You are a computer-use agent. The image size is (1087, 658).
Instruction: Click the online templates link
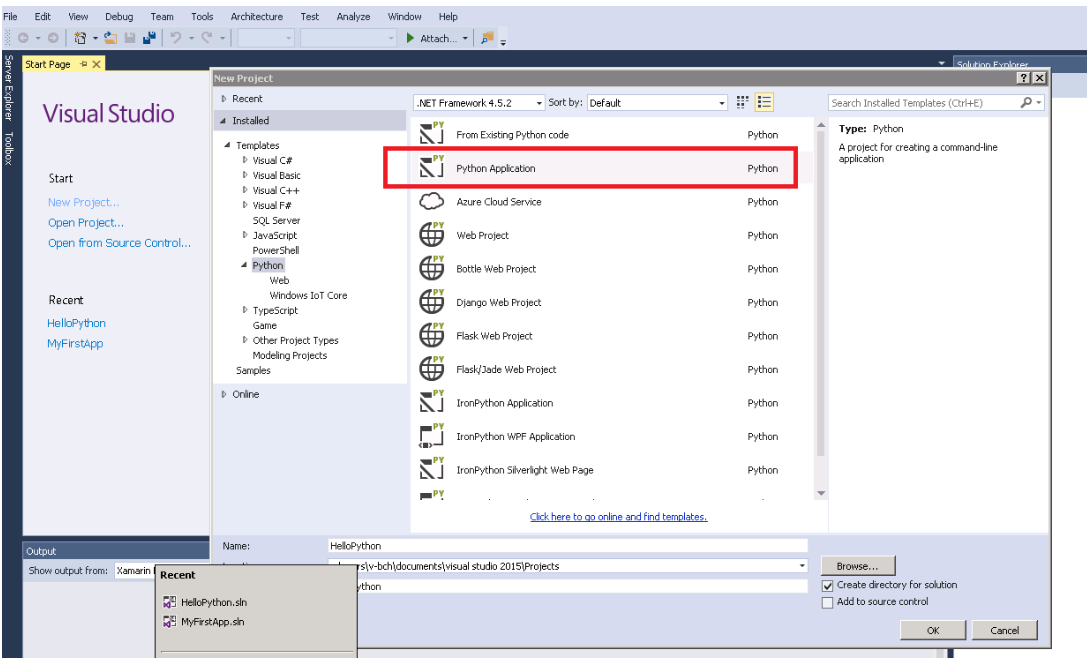618,517
